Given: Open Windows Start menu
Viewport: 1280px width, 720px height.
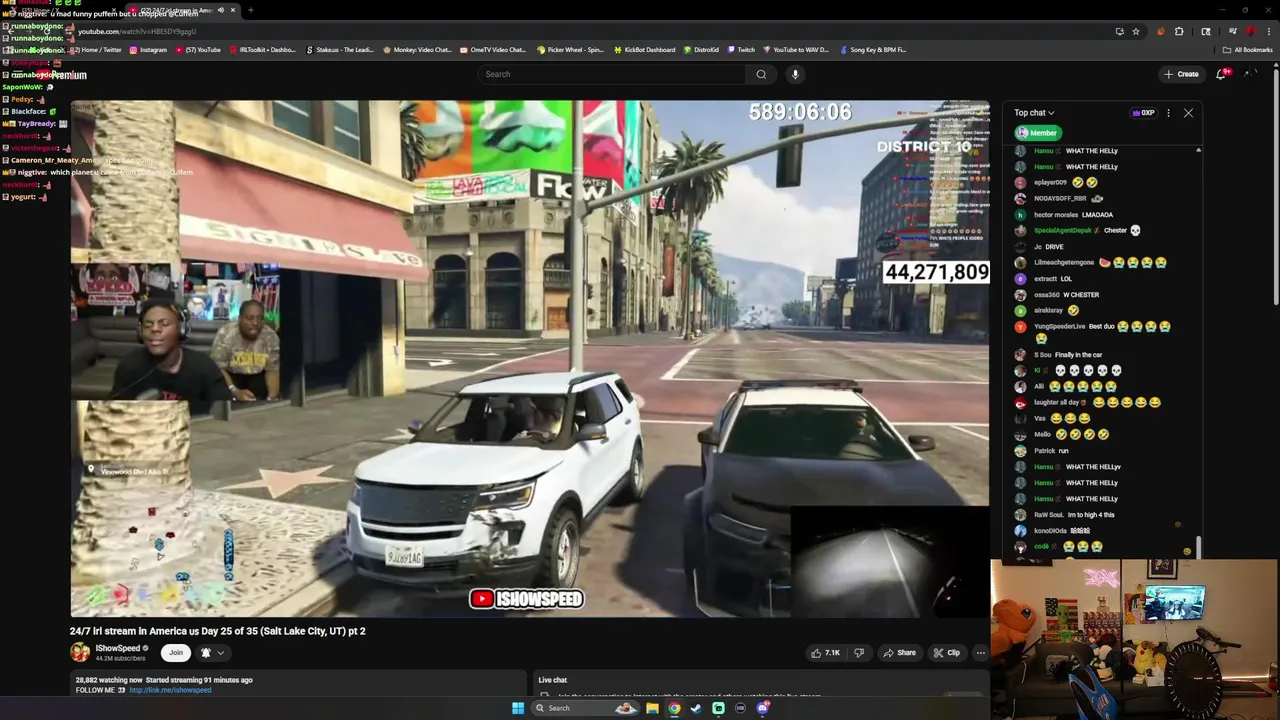Looking at the screenshot, I should pyautogui.click(x=518, y=708).
